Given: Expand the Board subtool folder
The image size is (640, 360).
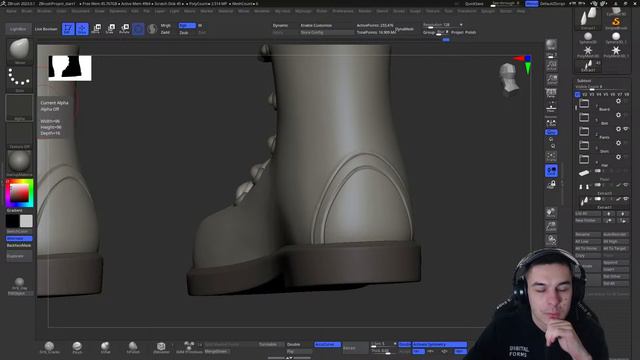Looking at the screenshot, I should point(584,104).
